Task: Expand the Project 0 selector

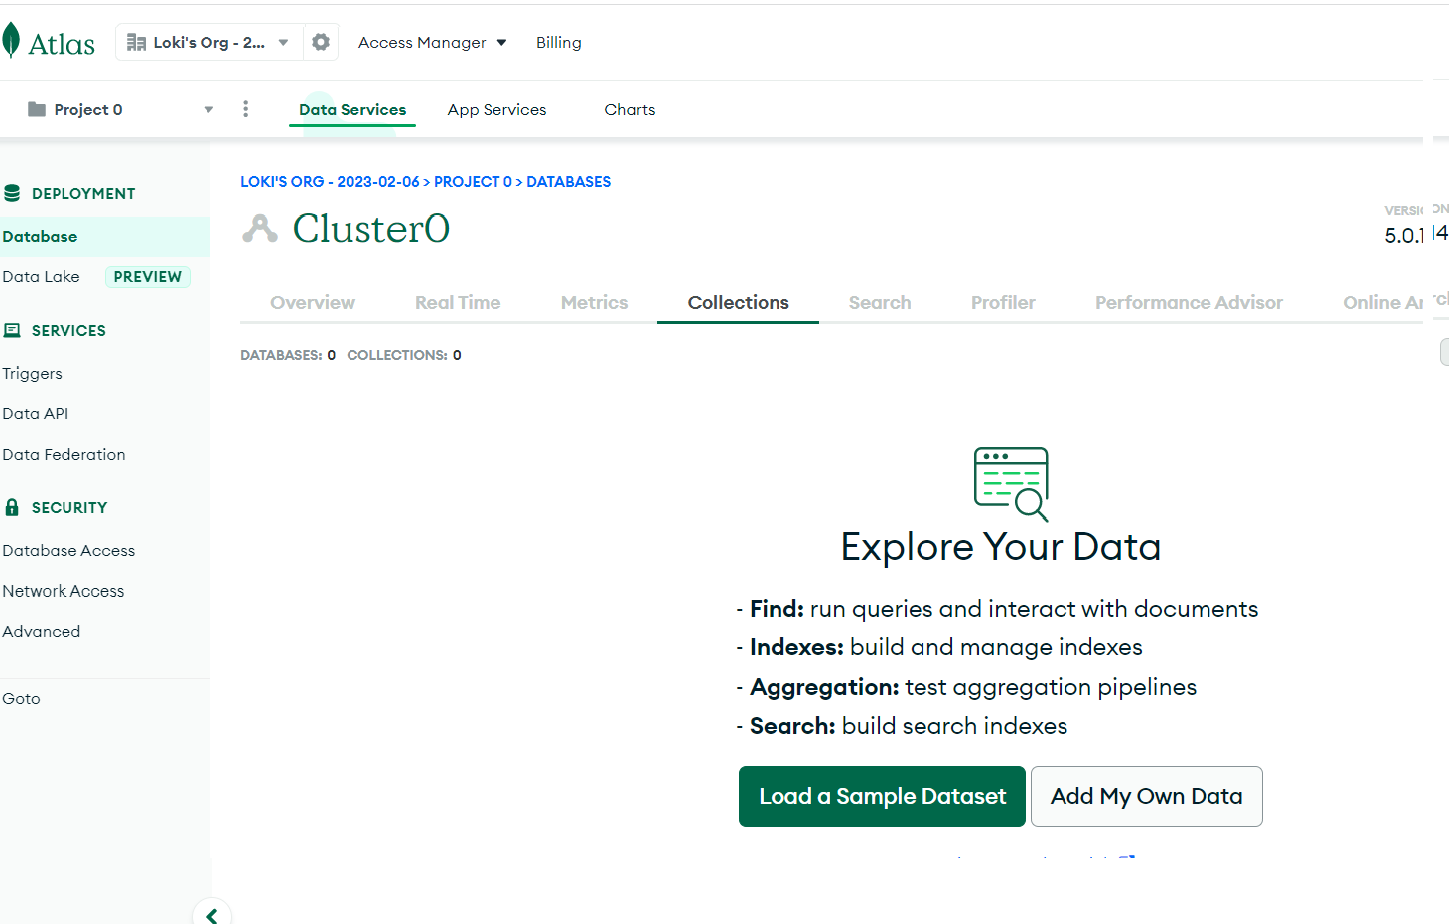Action: (x=121, y=109)
